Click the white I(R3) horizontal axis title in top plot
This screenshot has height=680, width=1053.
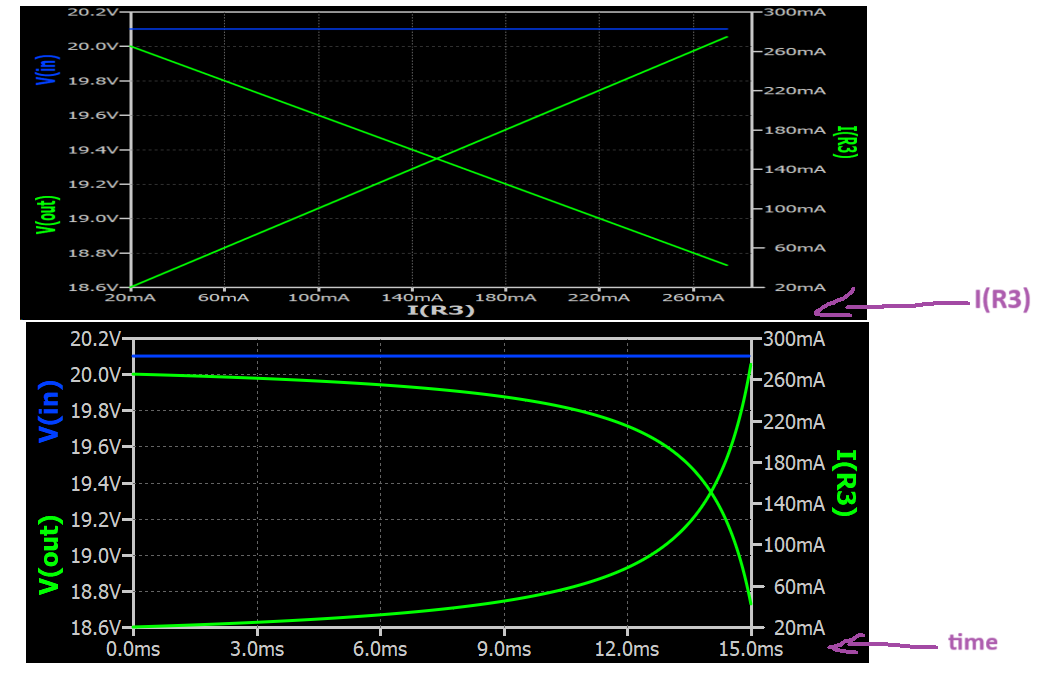pos(441,310)
